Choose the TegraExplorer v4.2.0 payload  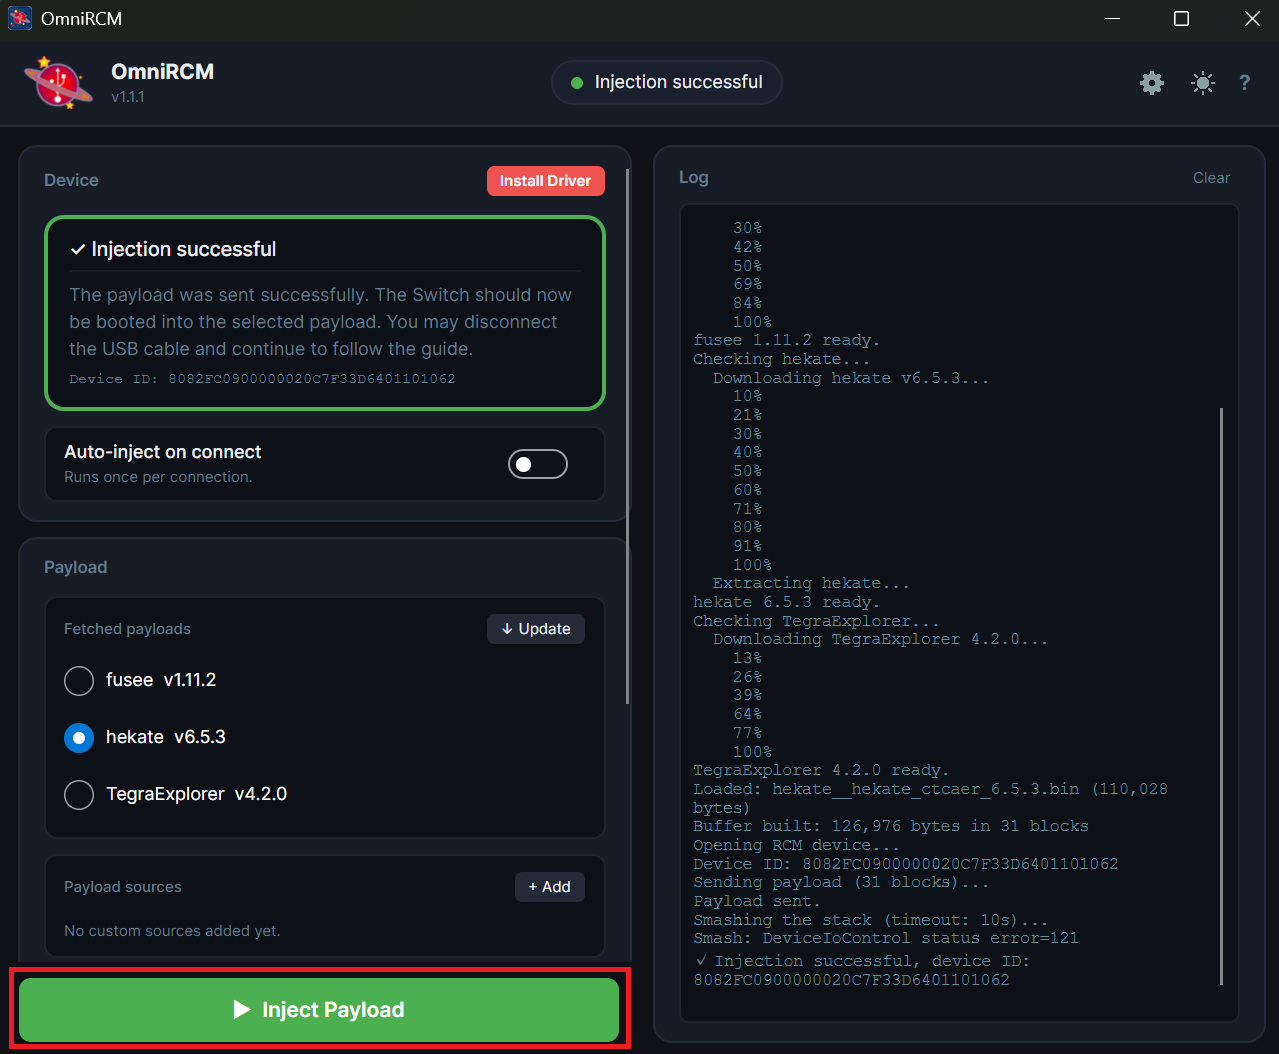tap(79, 795)
